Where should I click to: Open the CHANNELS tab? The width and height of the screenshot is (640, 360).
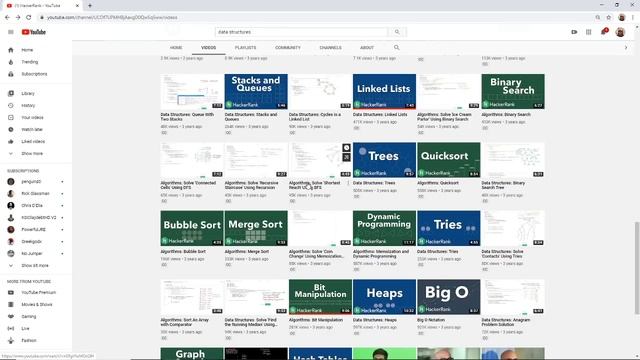coord(330,48)
